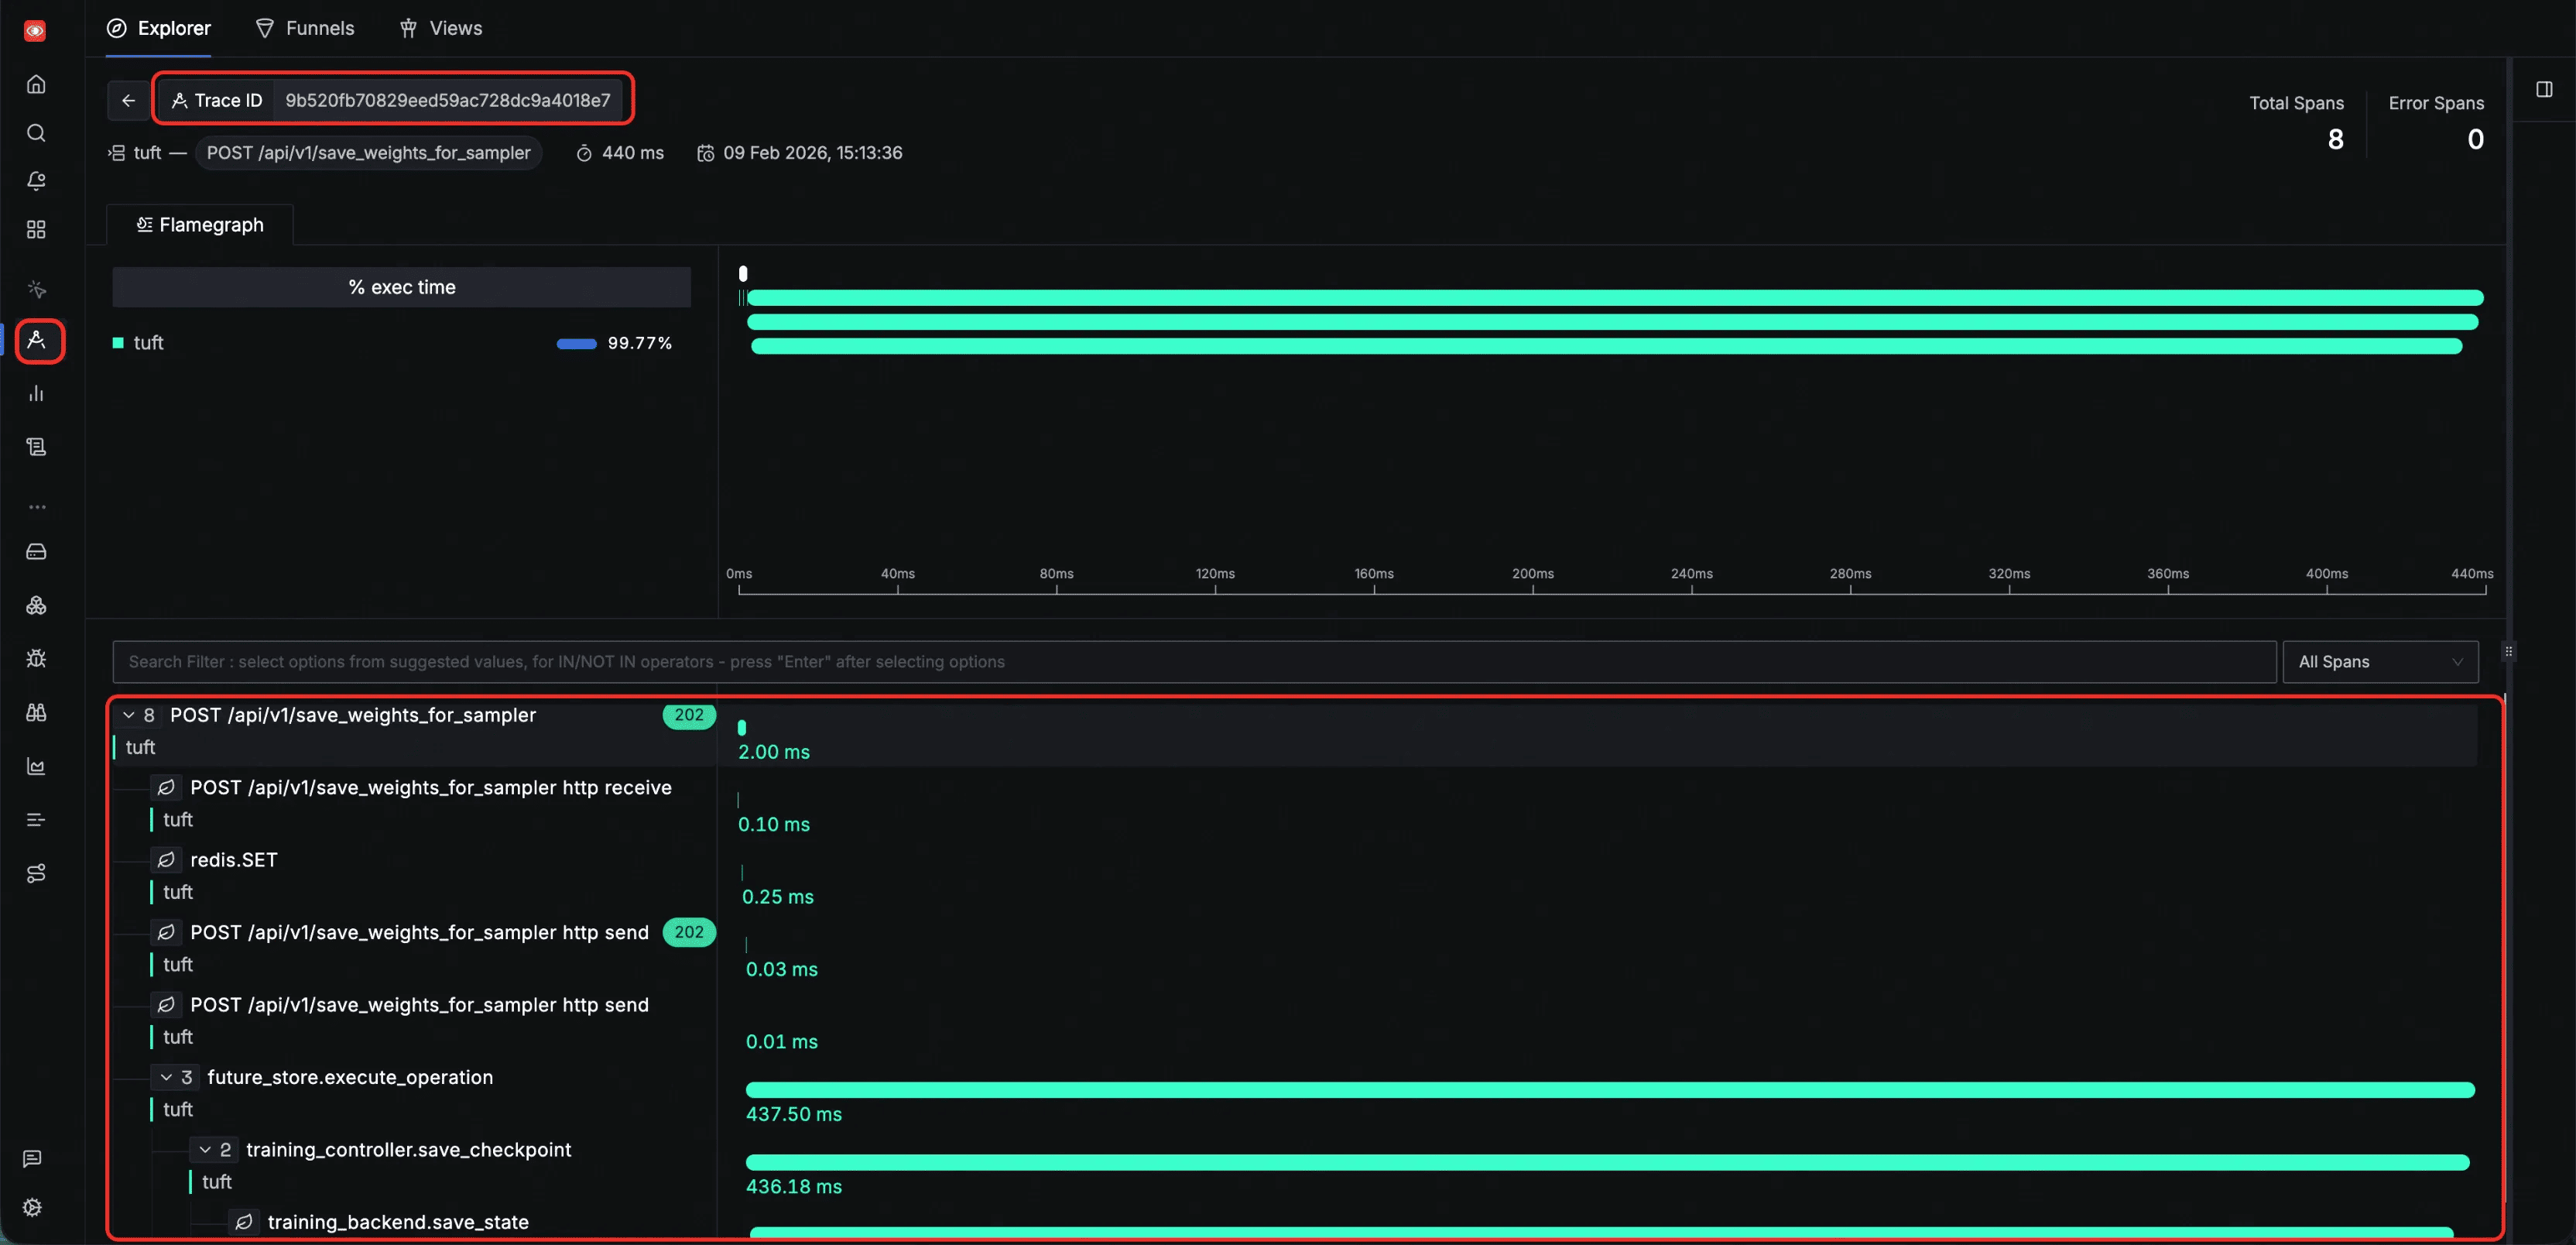Viewport: 2576px width, 1245px height.
Task: Collapse the training_controller.save_checkpoint span
Action: (205, 1150)
